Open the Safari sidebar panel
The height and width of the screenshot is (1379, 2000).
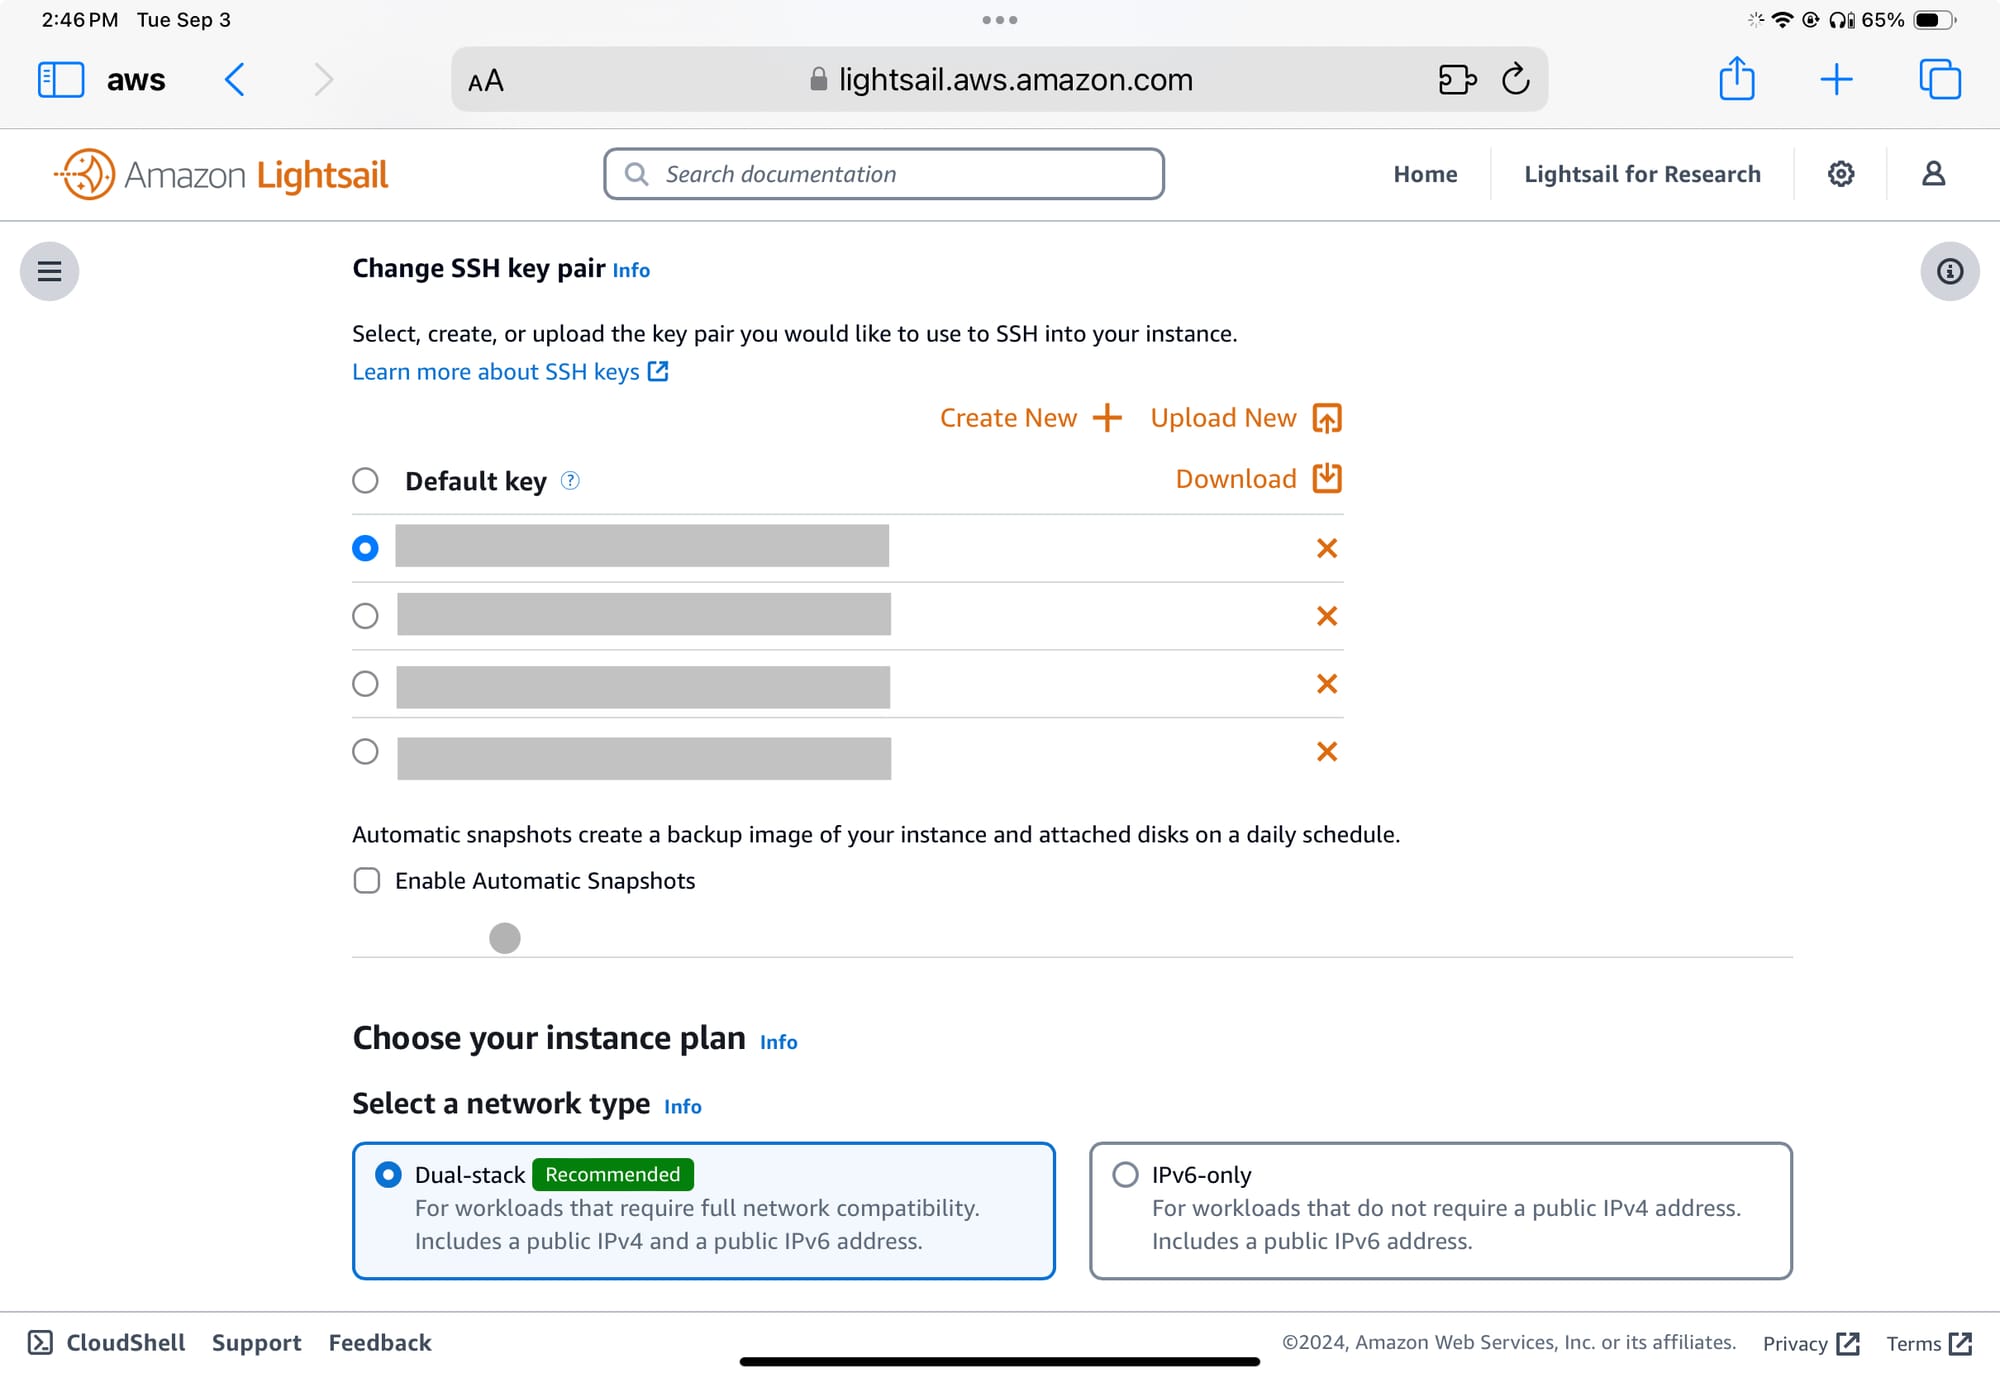[60, 80]
